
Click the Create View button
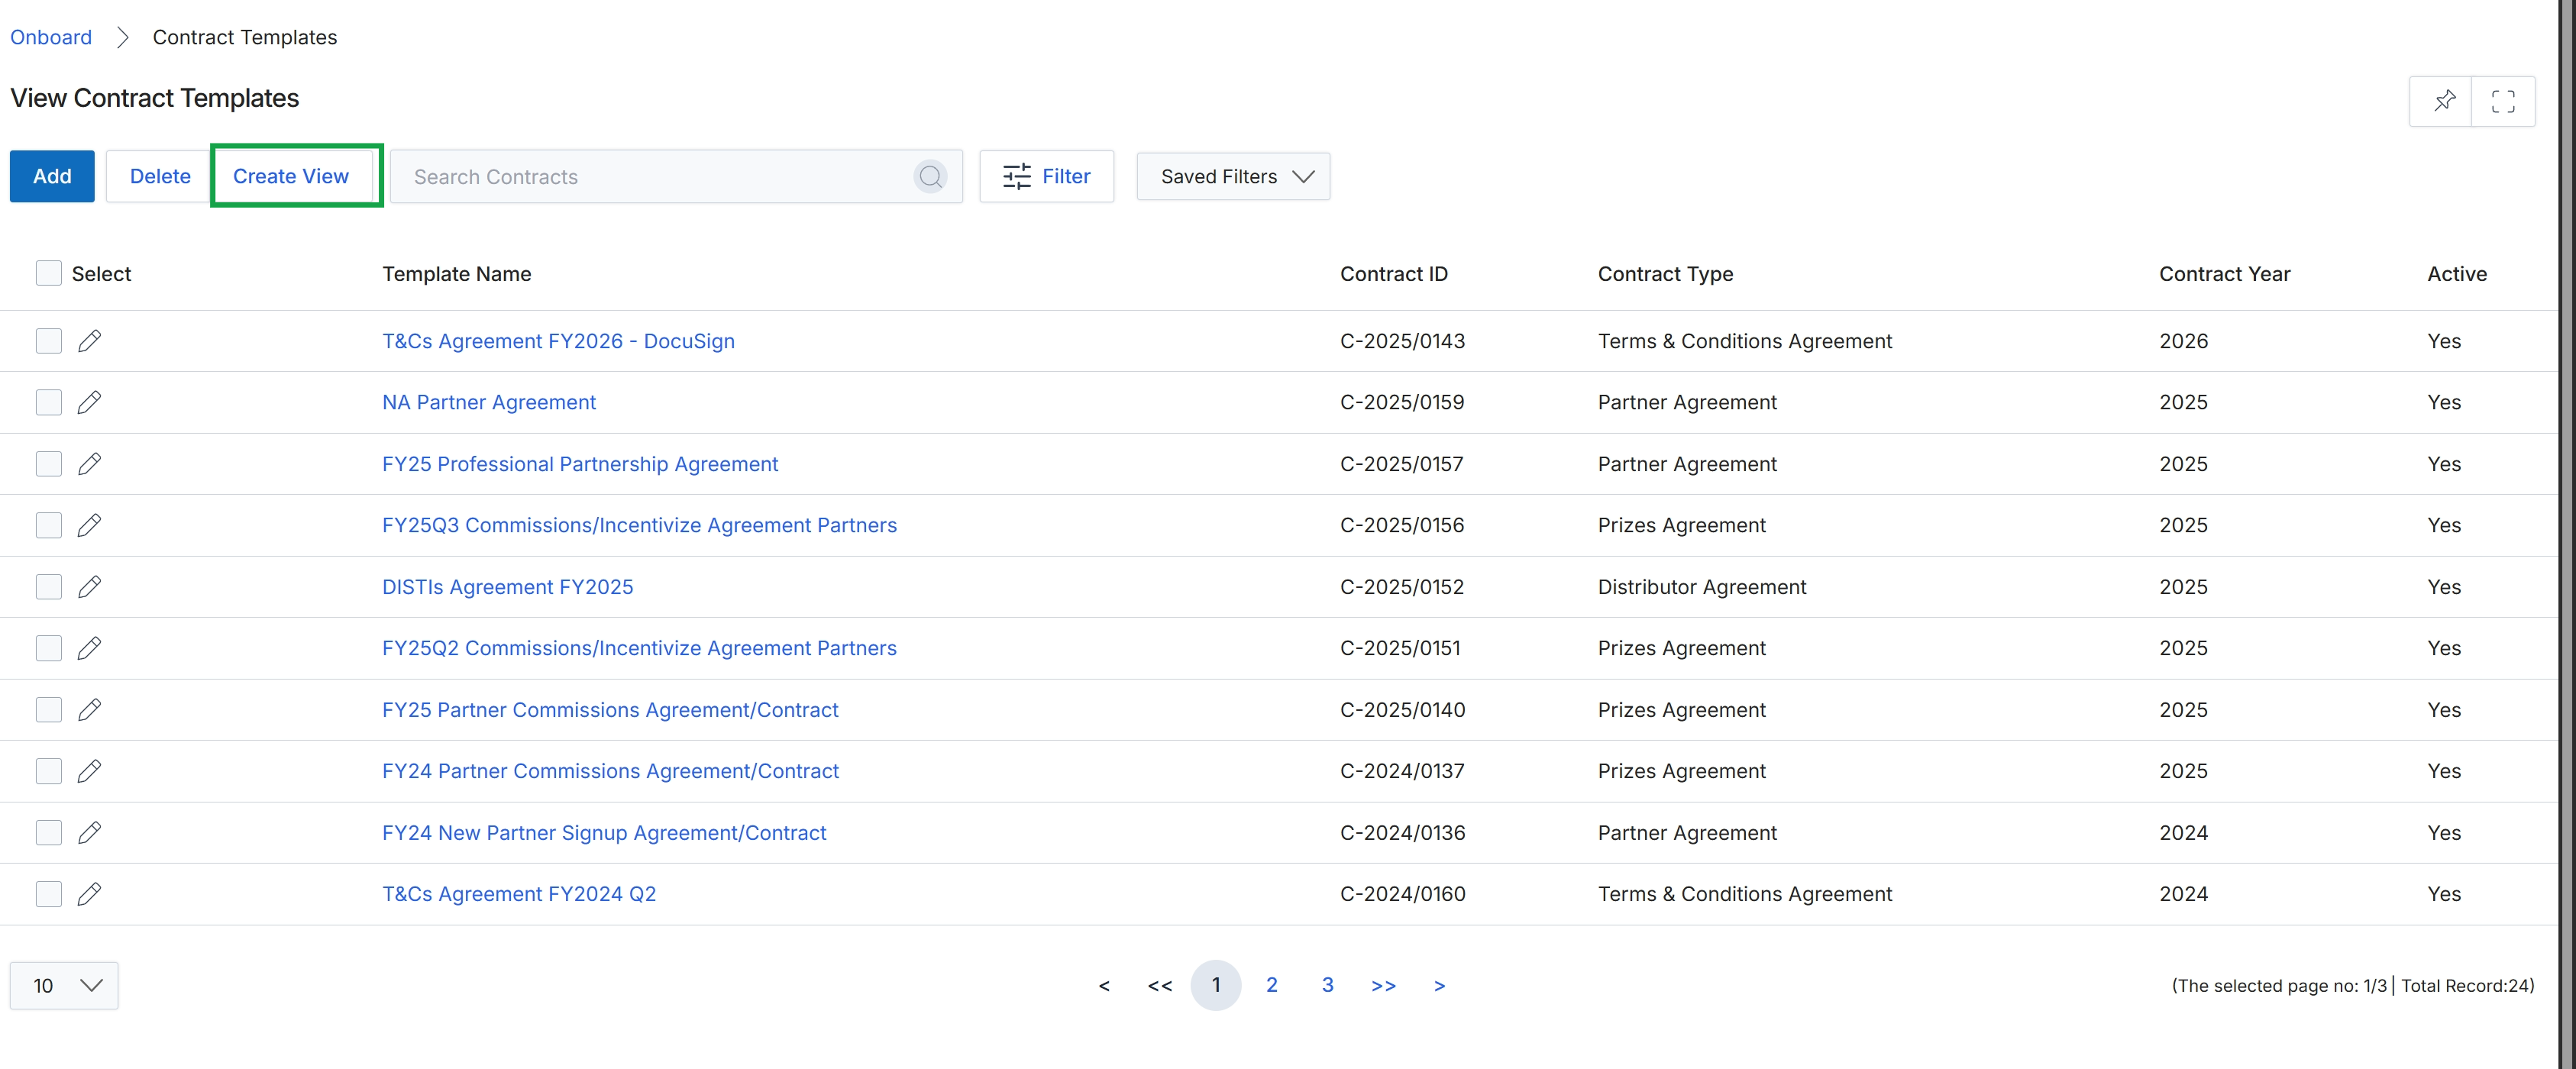pyautogui.click(x=291, y=177)
